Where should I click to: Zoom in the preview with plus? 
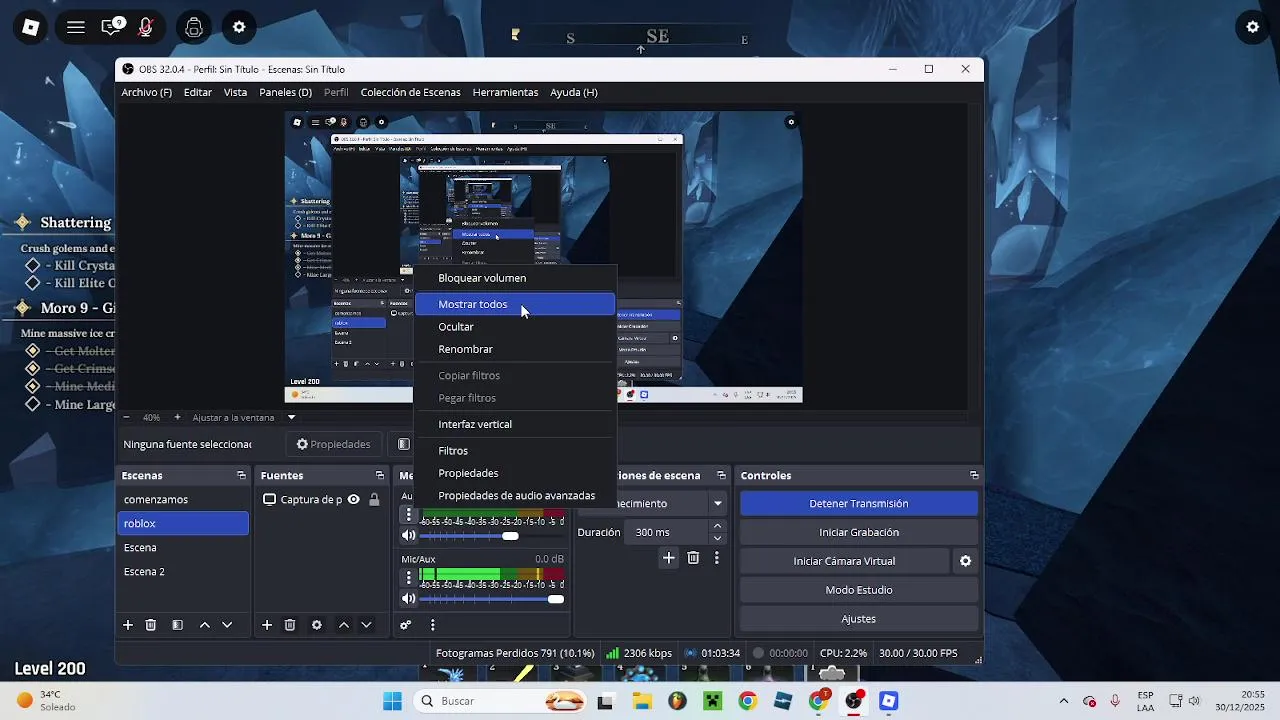177,417
